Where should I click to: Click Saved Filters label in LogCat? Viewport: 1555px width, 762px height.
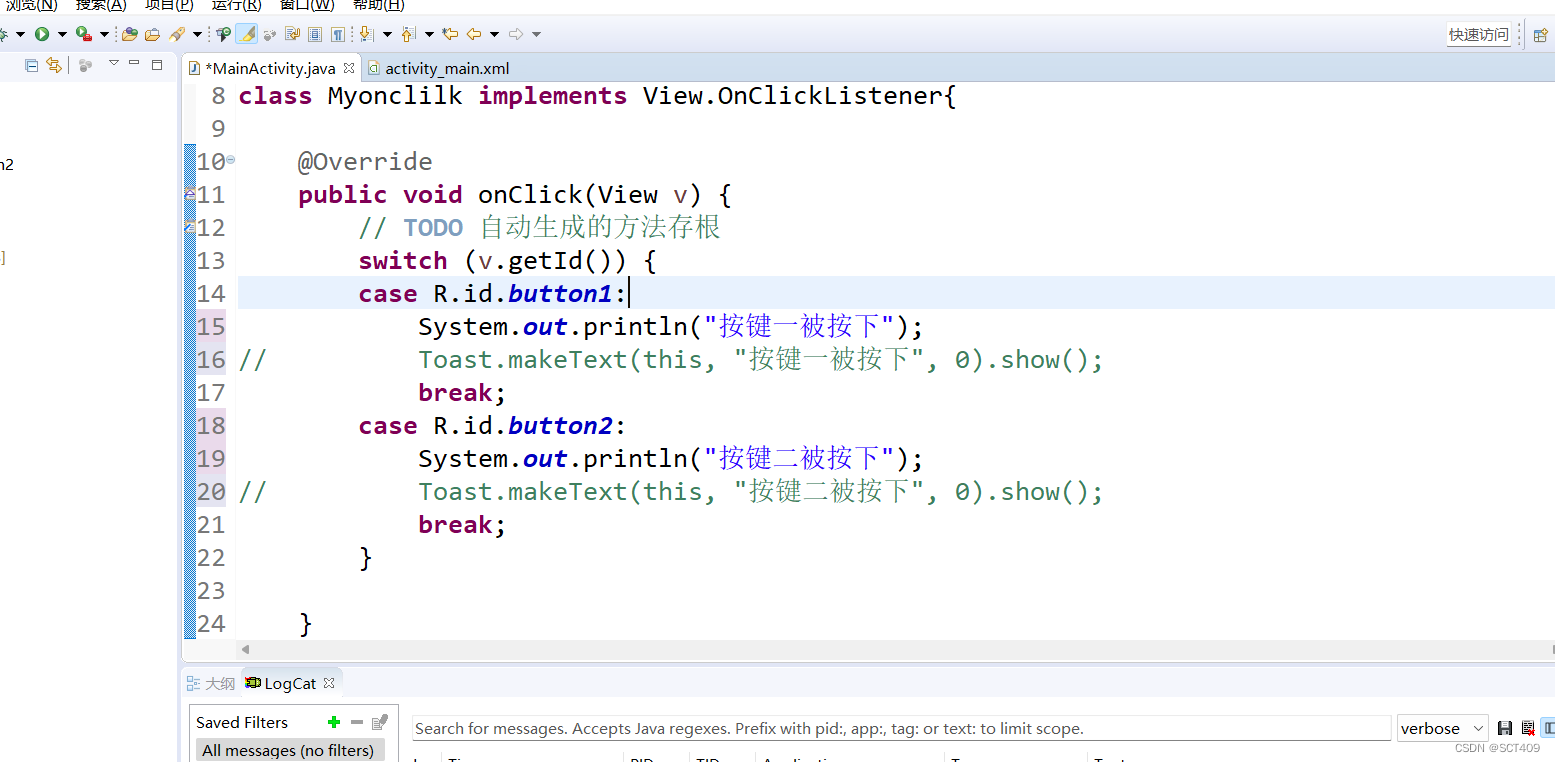point(242,722)
